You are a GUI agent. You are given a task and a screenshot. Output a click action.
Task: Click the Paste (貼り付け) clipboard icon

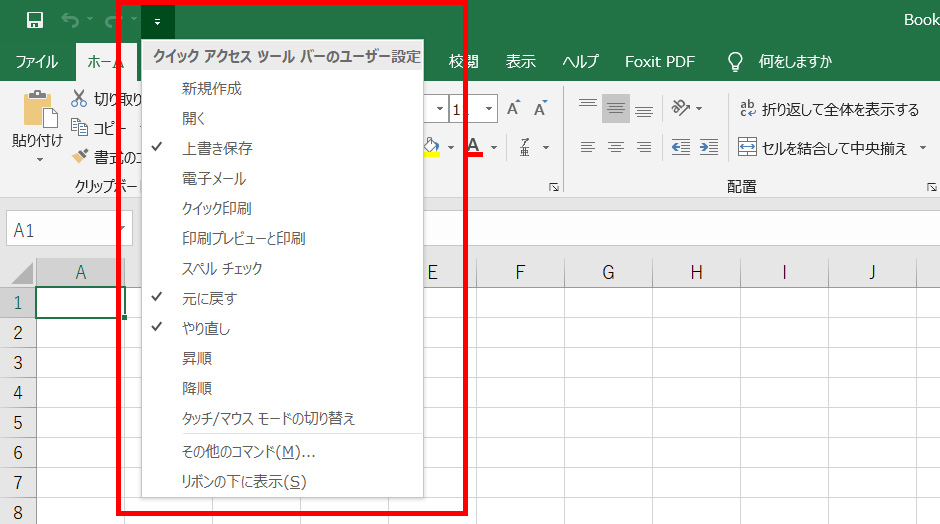point(40,110)
